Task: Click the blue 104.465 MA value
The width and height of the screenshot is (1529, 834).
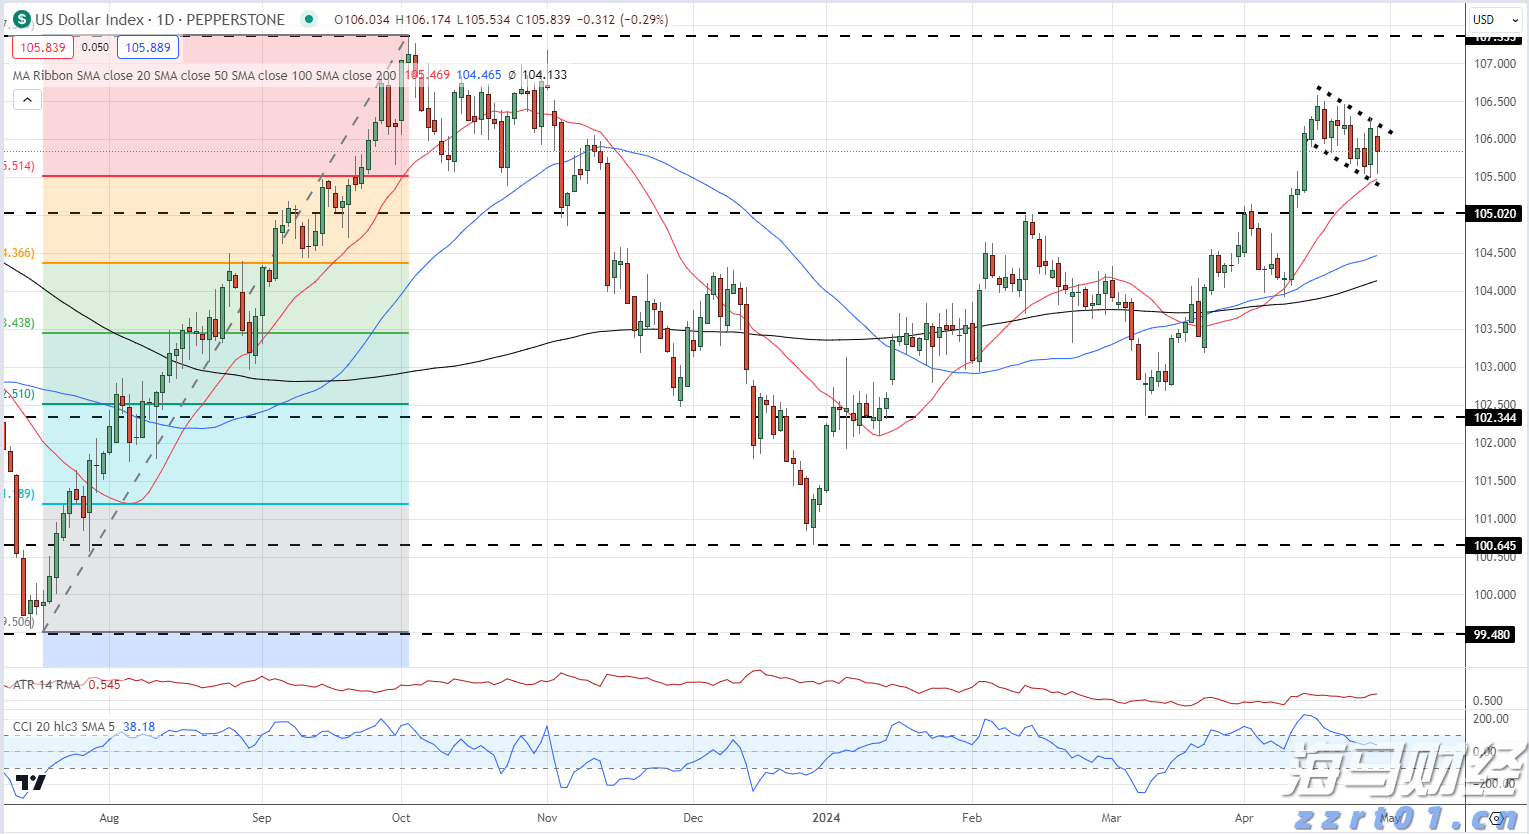Action: click(x=479, y=75)
